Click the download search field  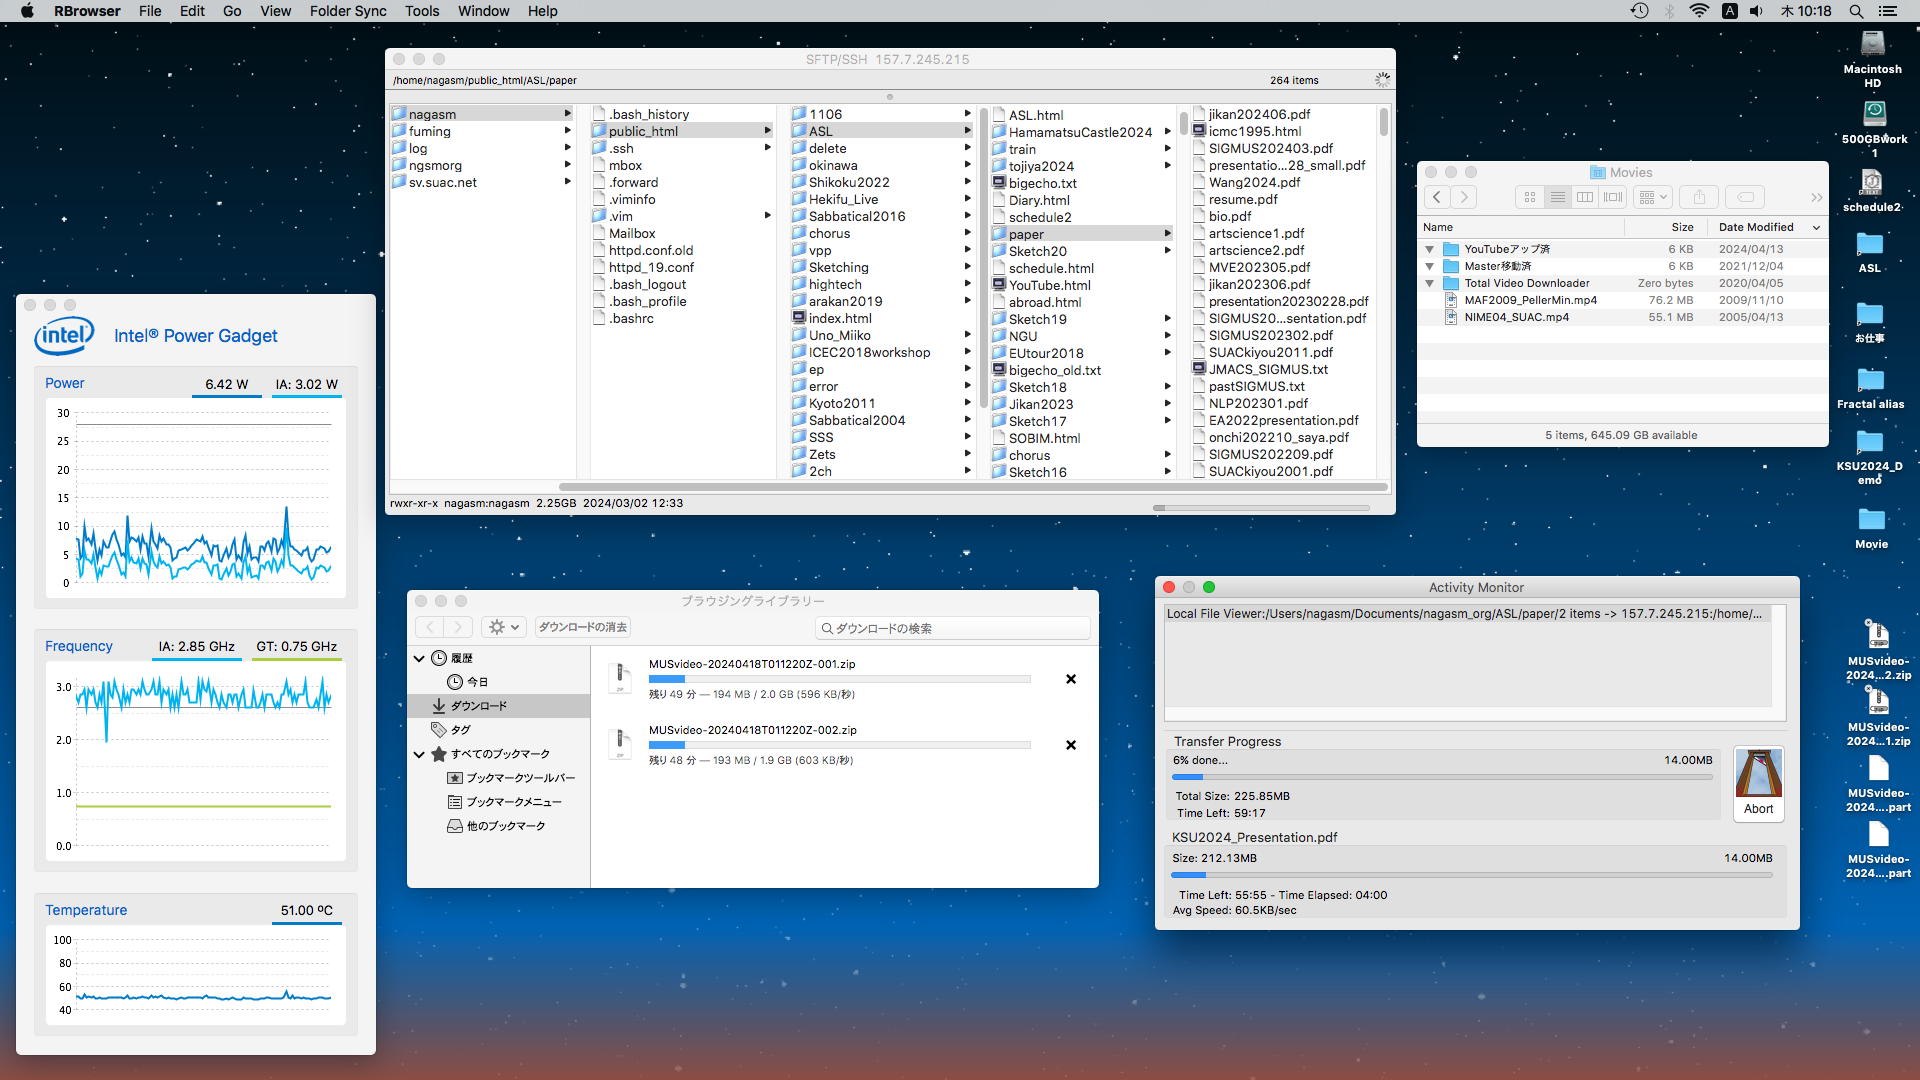[x=953, y=628]
